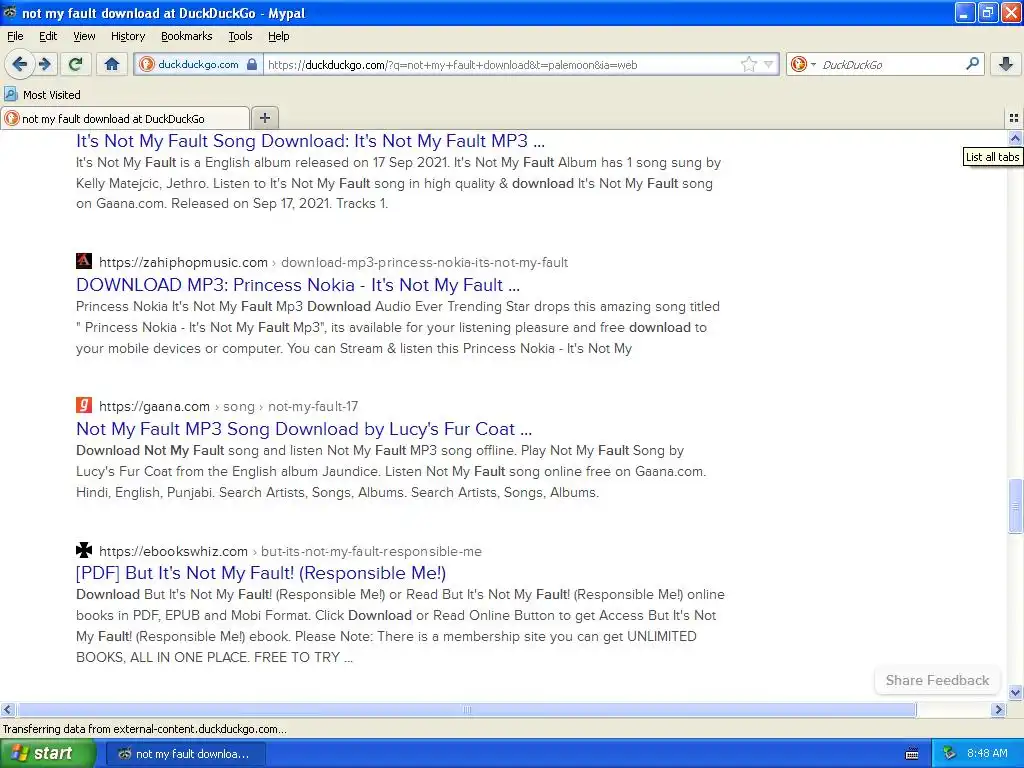Click the 8:48 AM system clock
Image resolution: width=1024 pixels, height=768 pixels.
pyautogui.click(x=987, y=753)
